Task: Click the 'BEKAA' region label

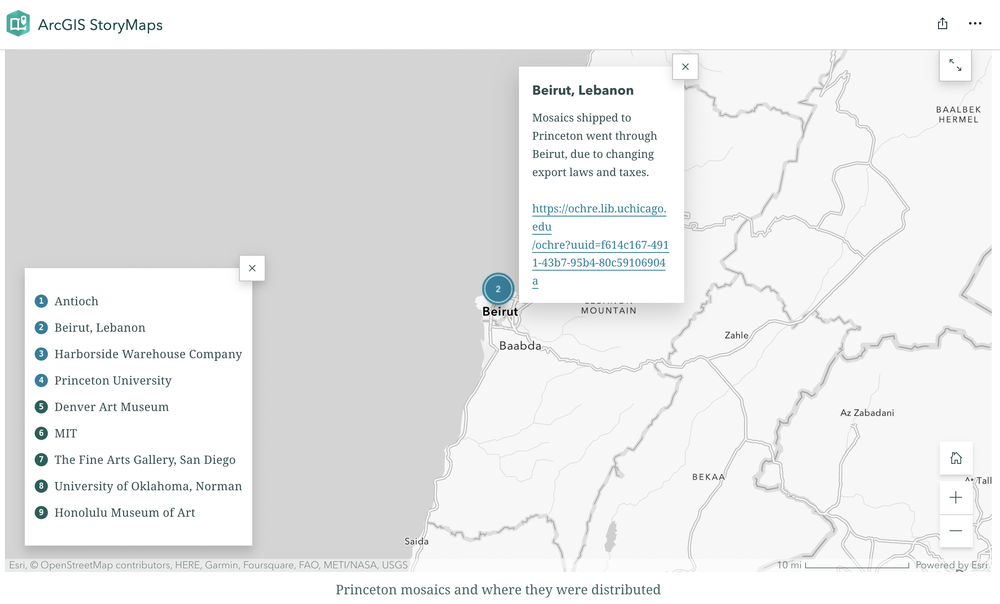Action: coord(709,476)
